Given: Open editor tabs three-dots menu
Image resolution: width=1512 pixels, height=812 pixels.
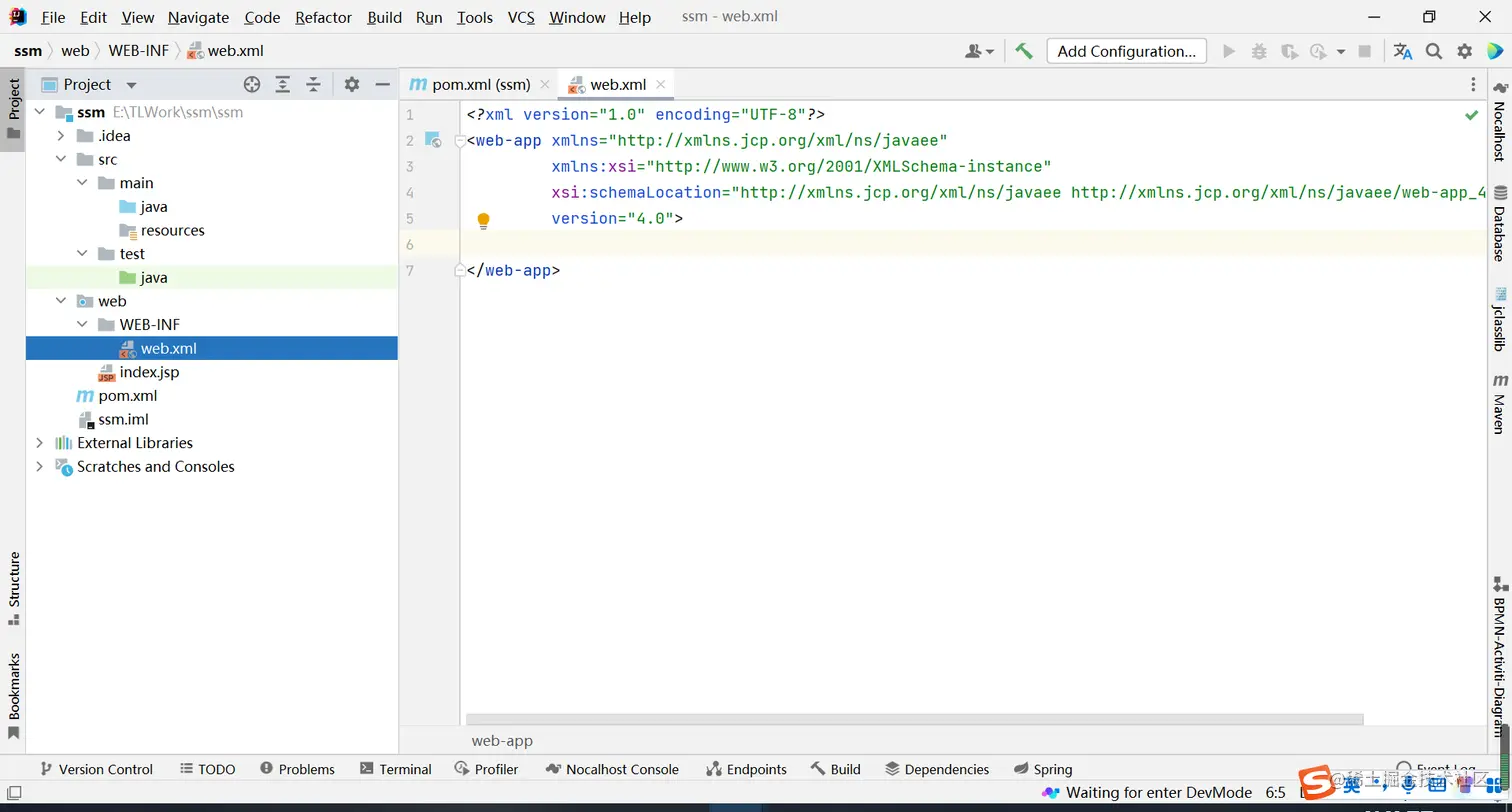Looking at the screenshot, I should click(1473, 85).
